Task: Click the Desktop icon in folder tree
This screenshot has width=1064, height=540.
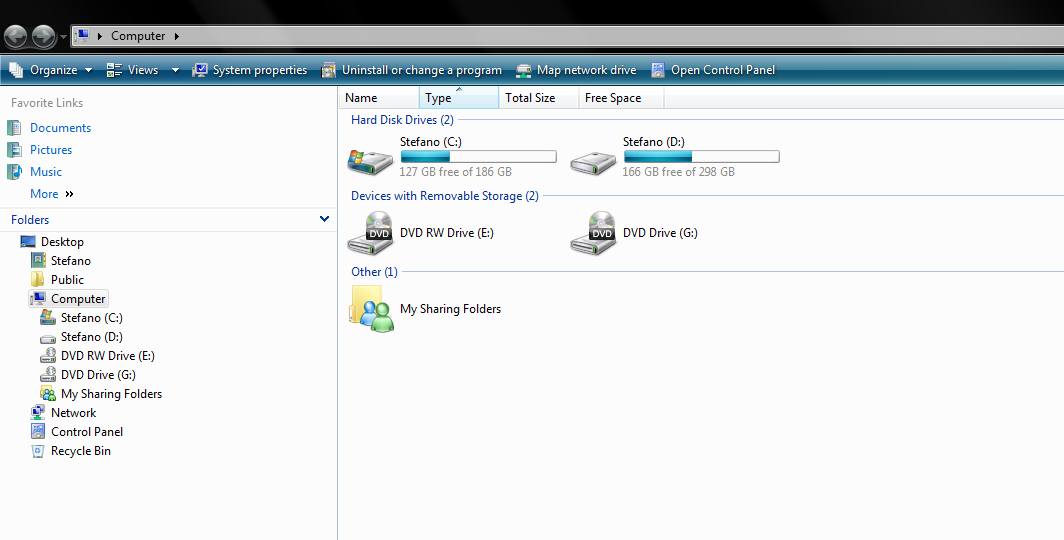Action: click(28, 242)
